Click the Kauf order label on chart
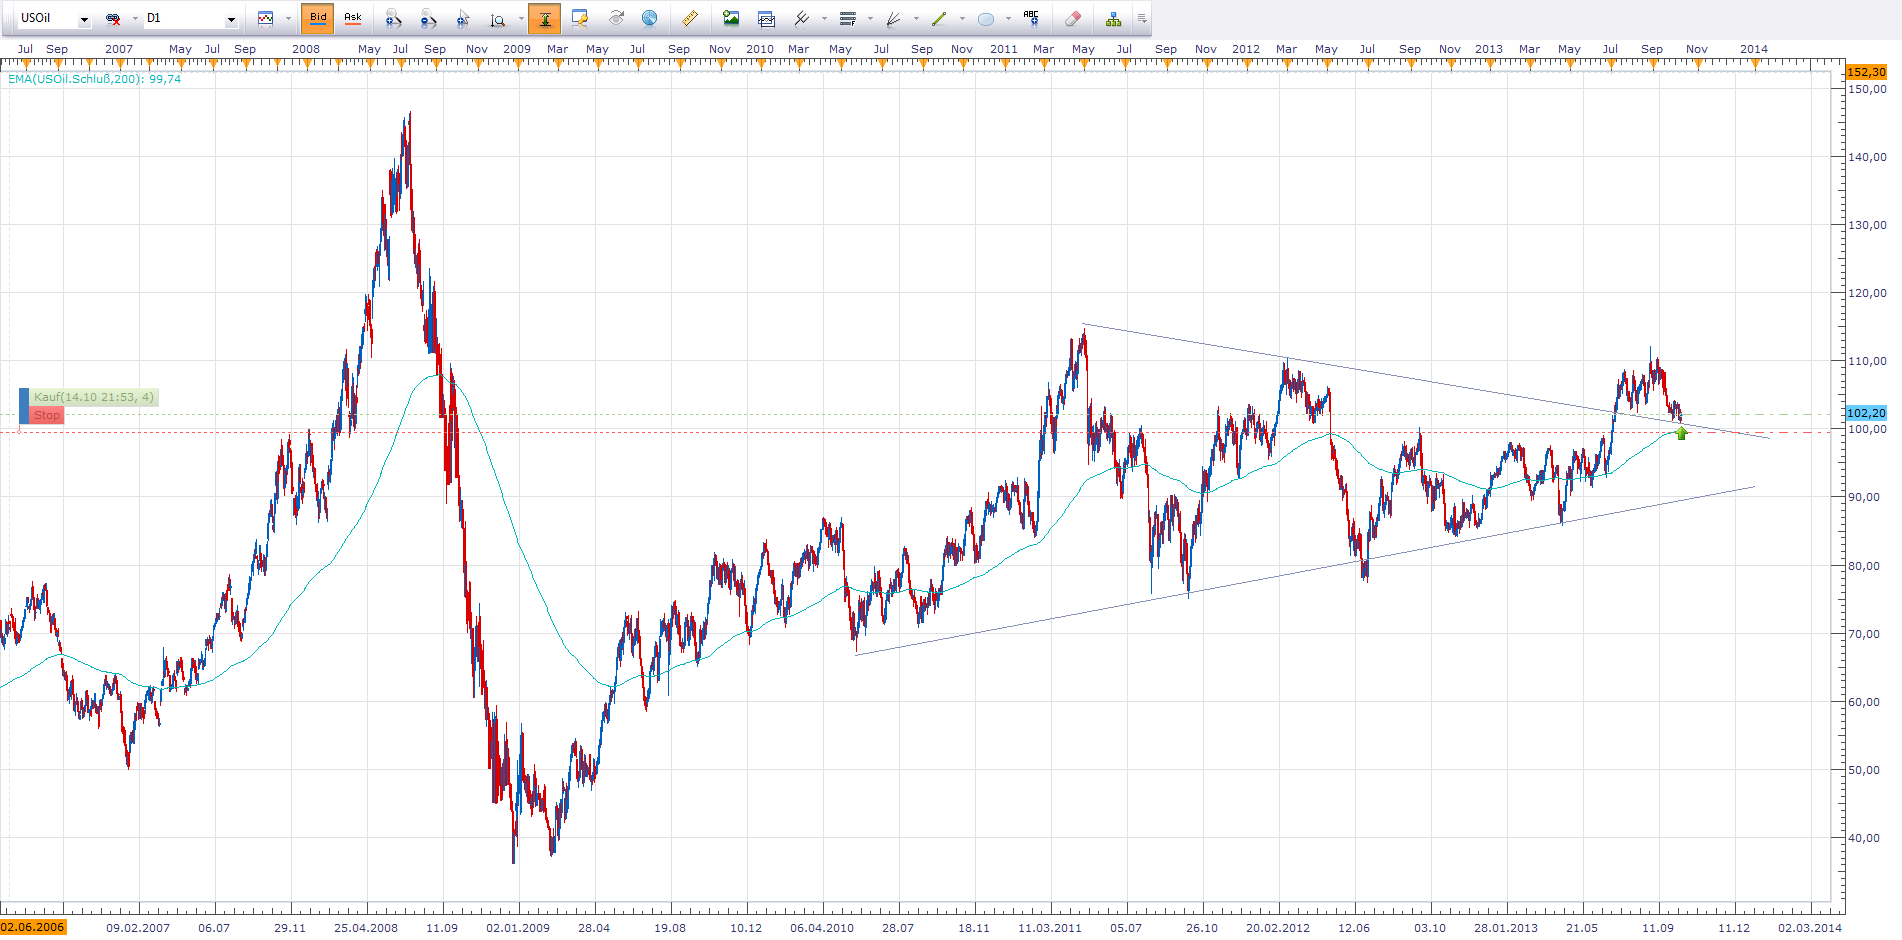1902x940 pixels. pos(94,397)
